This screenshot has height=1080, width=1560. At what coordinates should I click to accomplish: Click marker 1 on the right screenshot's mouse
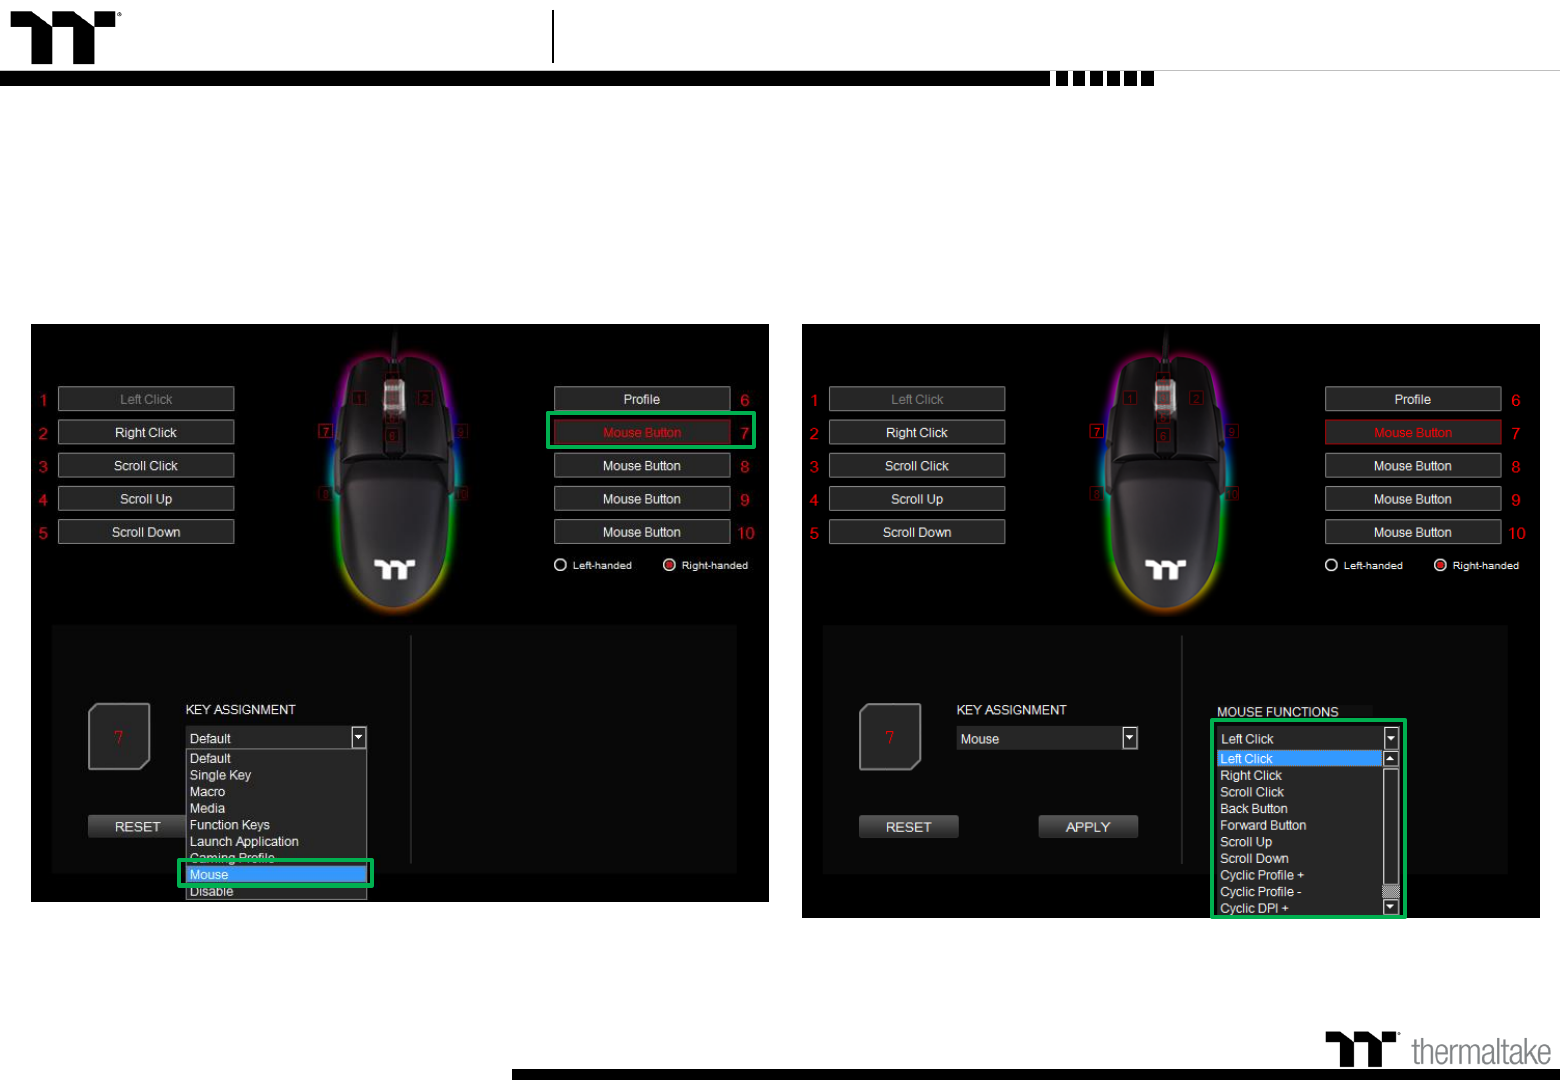pyautogui.click(x=1130, y=398)
